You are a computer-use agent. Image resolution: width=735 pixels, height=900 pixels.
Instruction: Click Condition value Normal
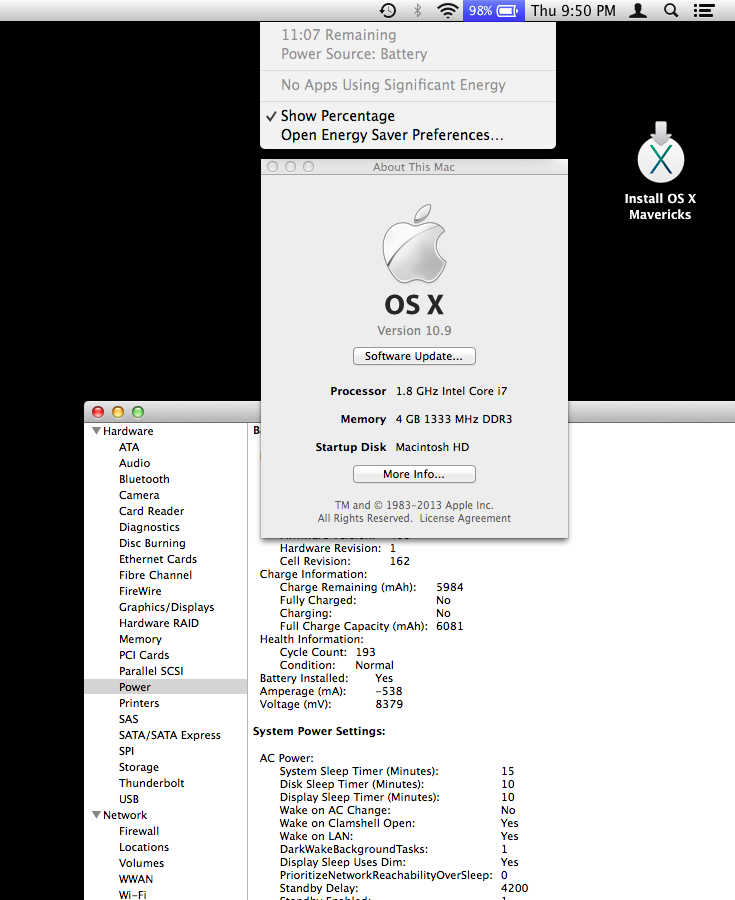[375, 665]
